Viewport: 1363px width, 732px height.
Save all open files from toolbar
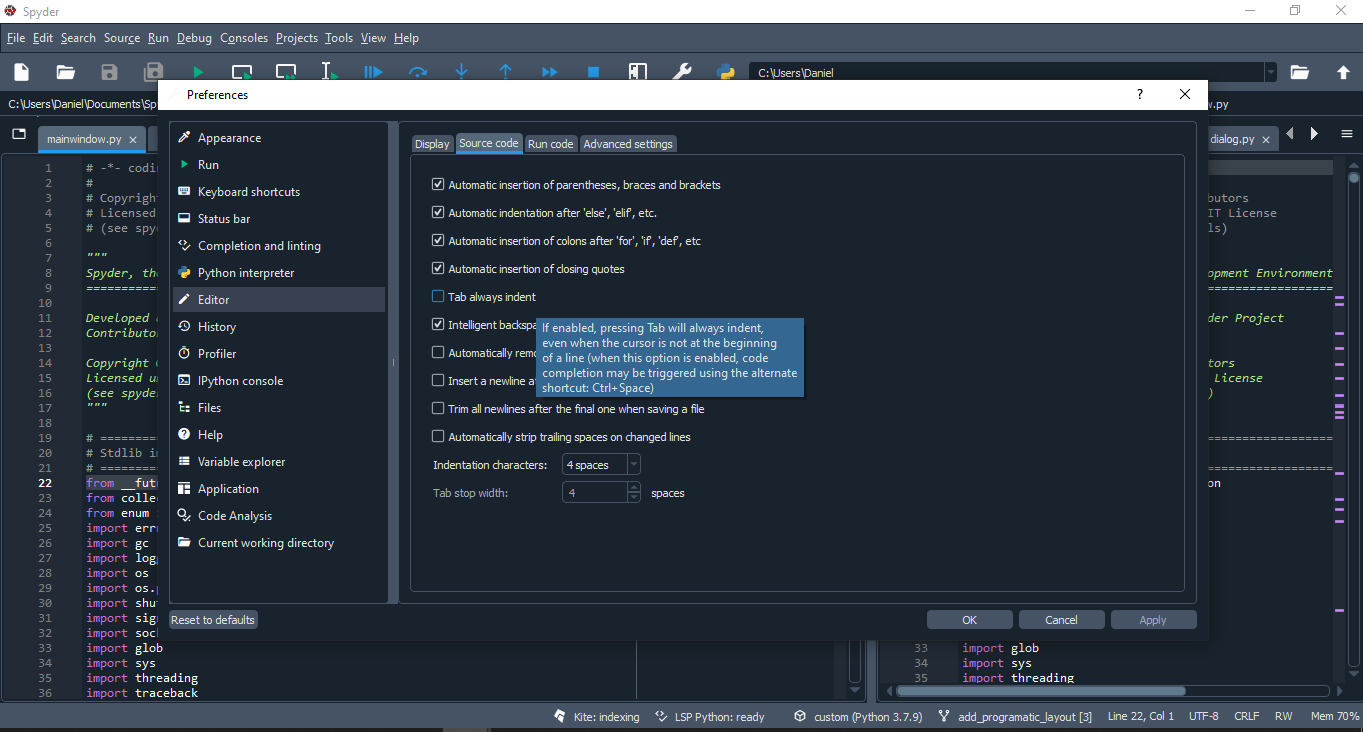tap(153, 71)
